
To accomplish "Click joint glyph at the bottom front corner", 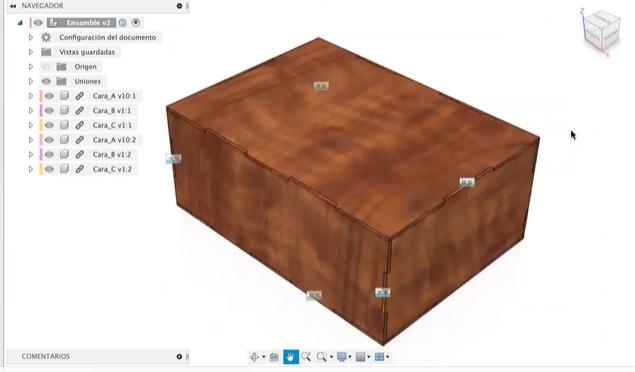I will pos(383,292).
